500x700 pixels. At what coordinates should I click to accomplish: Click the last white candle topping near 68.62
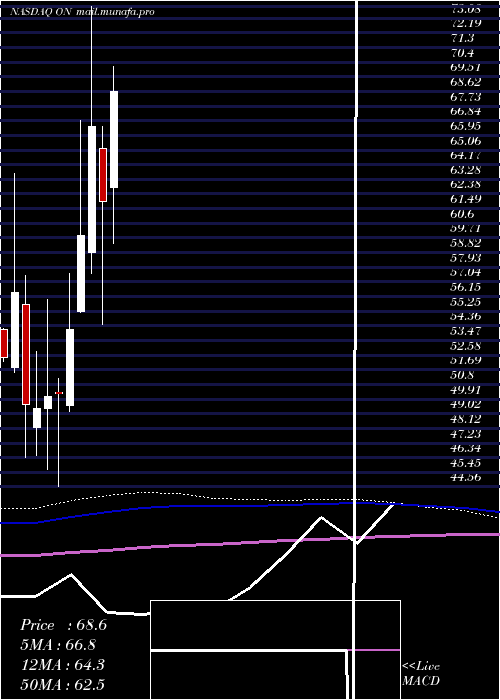tap(114, 139)
